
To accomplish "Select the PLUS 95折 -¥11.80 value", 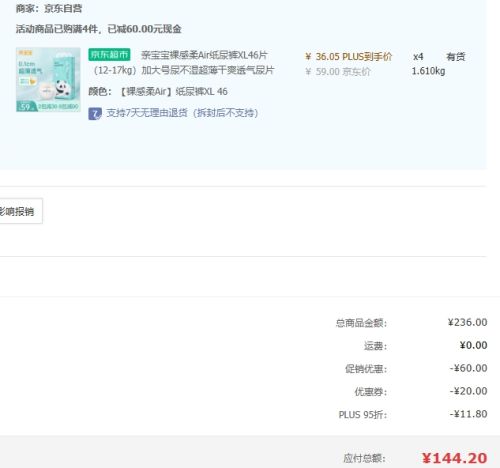I will pyautogui.click(x=469, y=414).
